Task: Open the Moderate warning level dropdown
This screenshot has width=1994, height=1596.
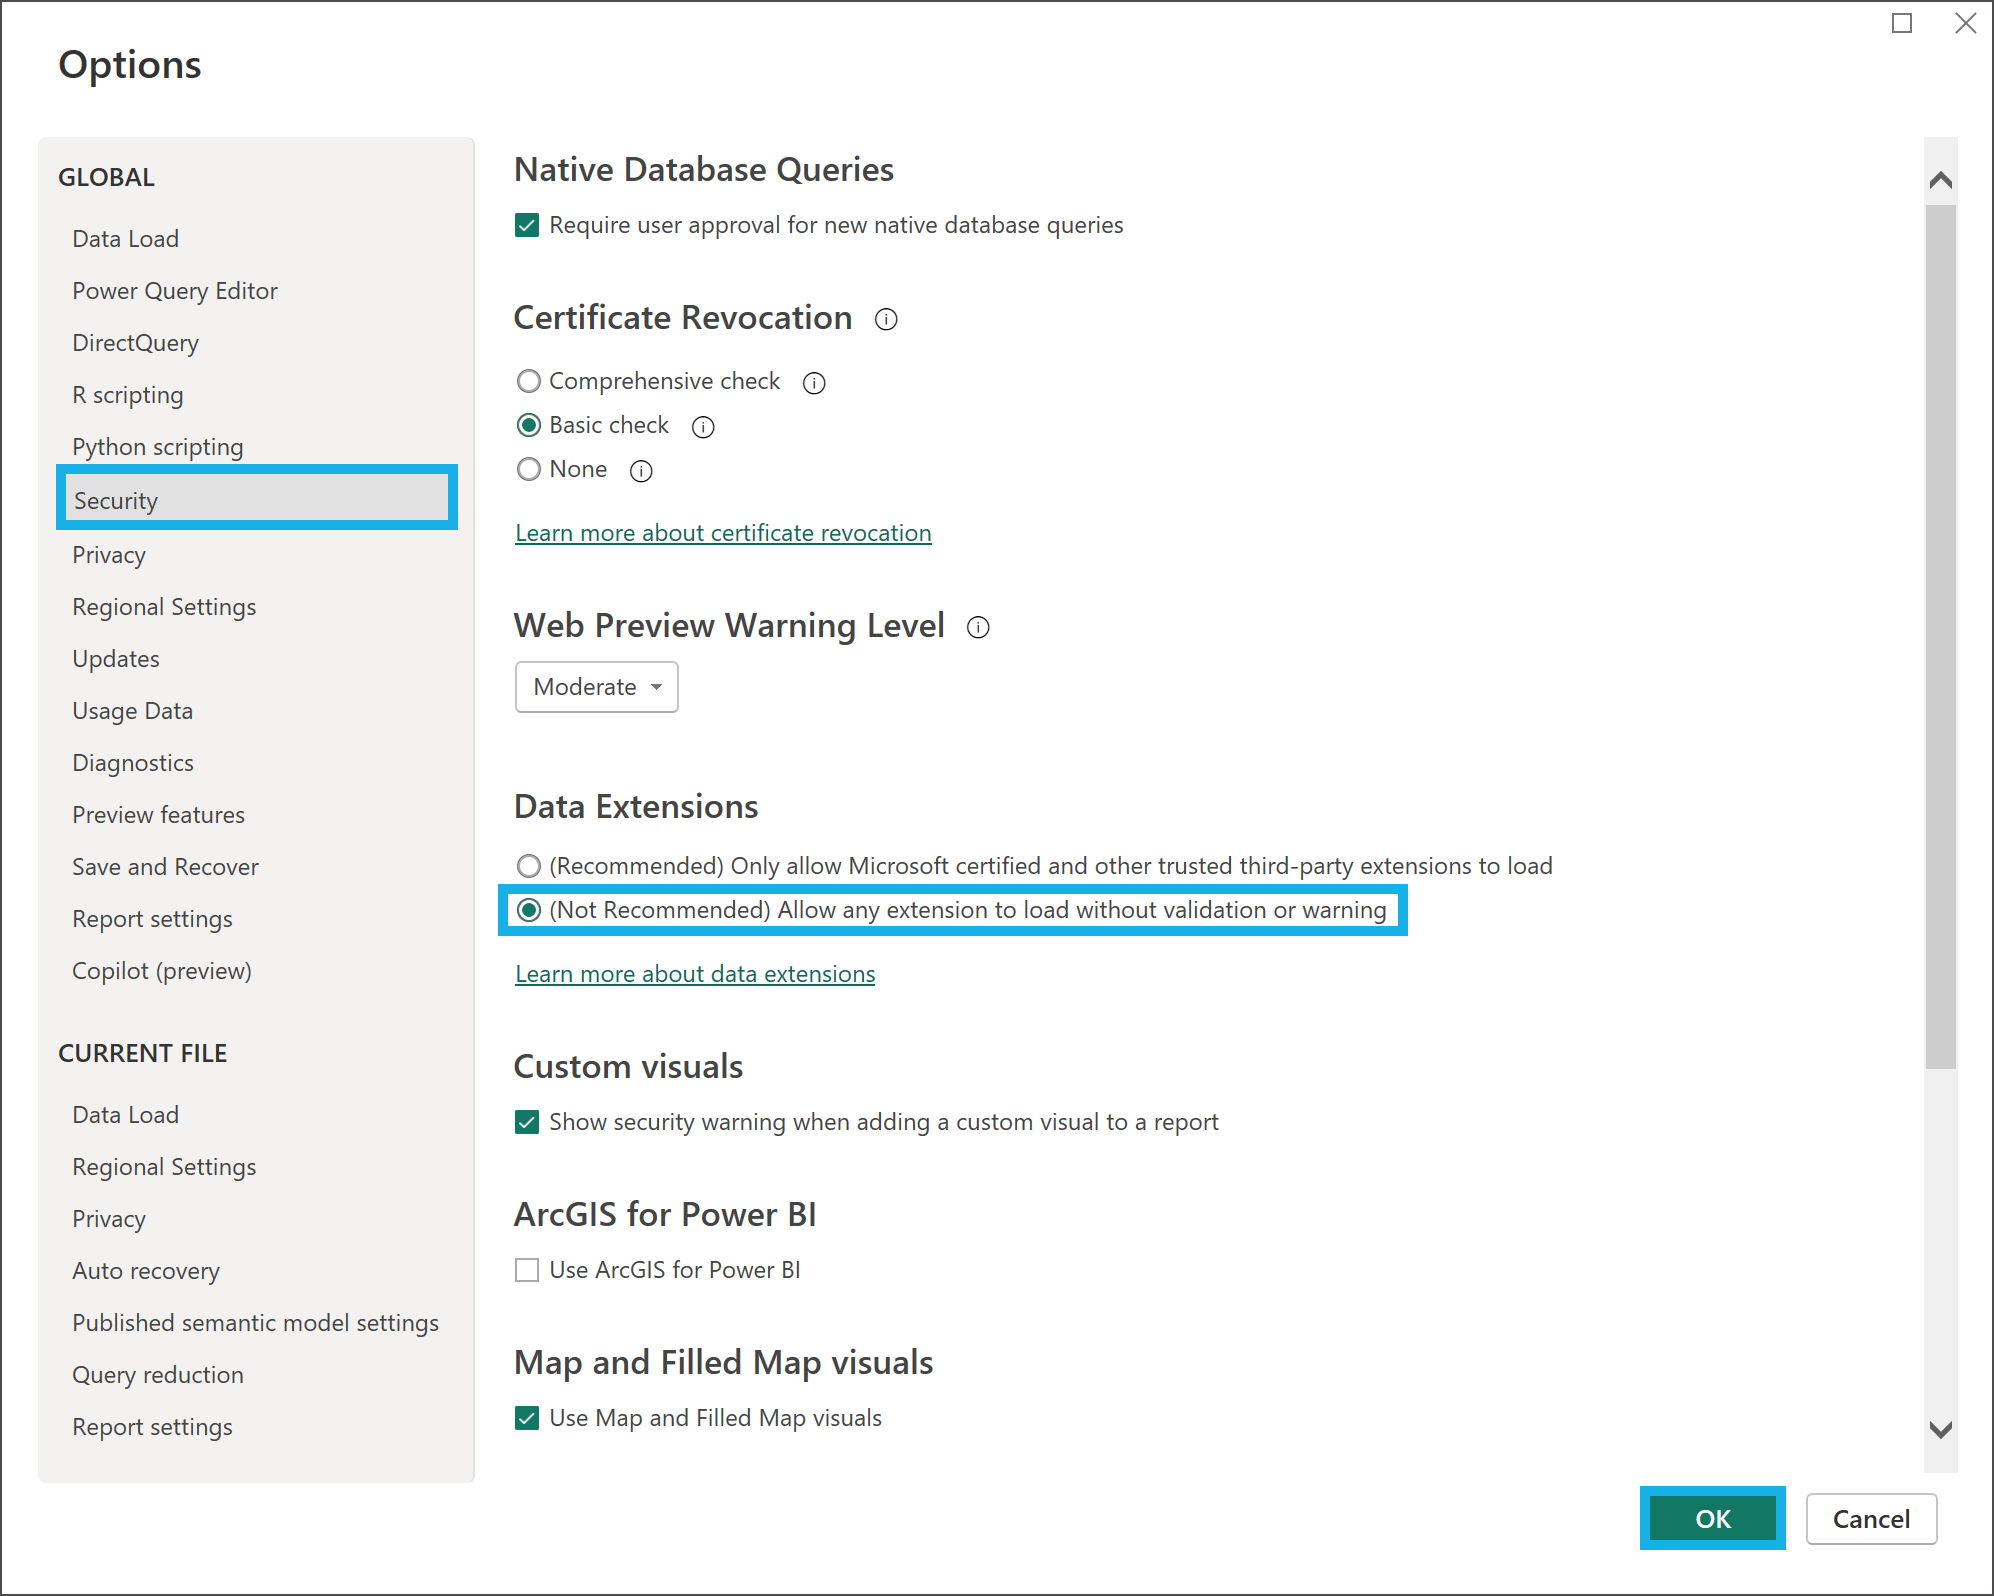Action: pyautogui.click(x=597, y=687)
